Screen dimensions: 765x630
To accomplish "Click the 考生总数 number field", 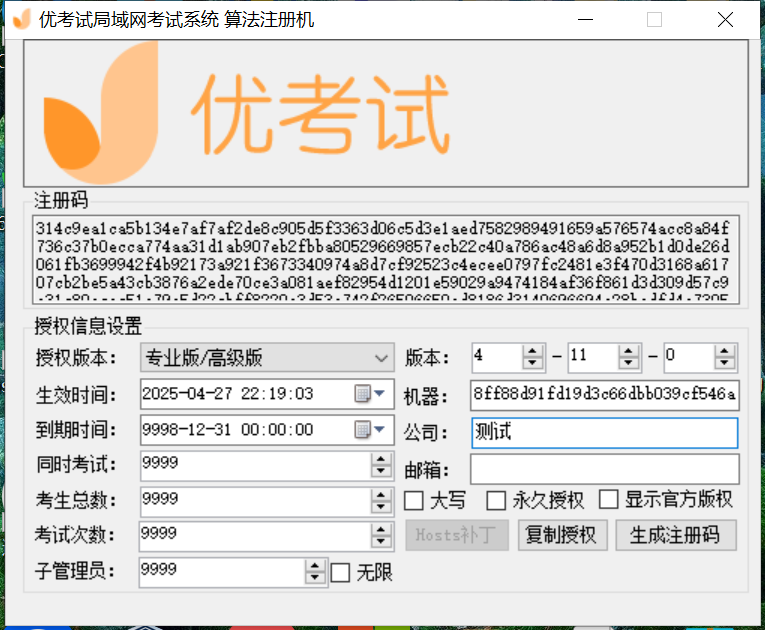I will [256, 501].
